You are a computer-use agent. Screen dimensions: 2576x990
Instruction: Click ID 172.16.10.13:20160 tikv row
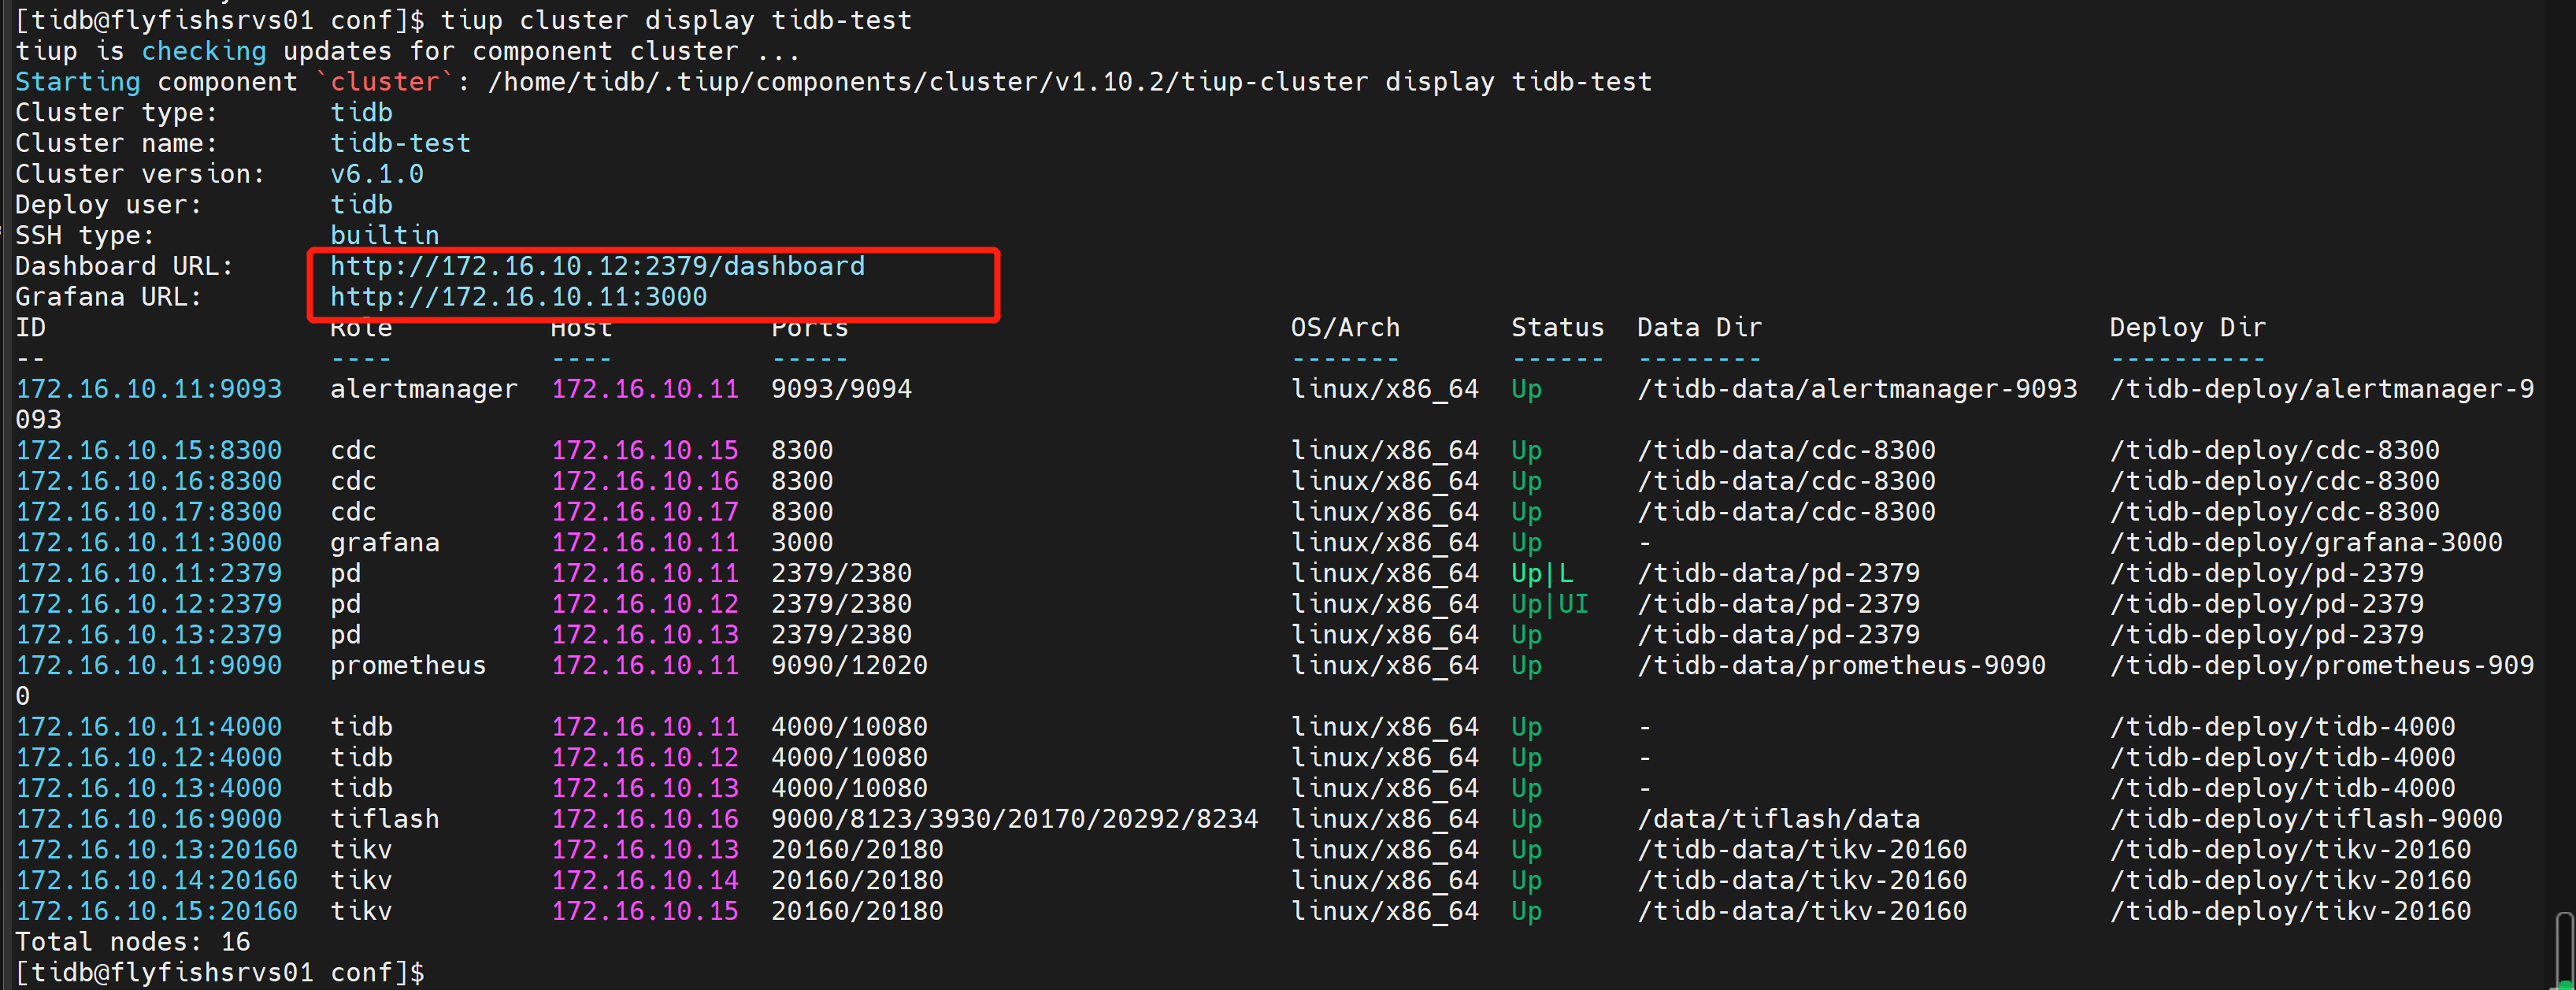(157, 850)
